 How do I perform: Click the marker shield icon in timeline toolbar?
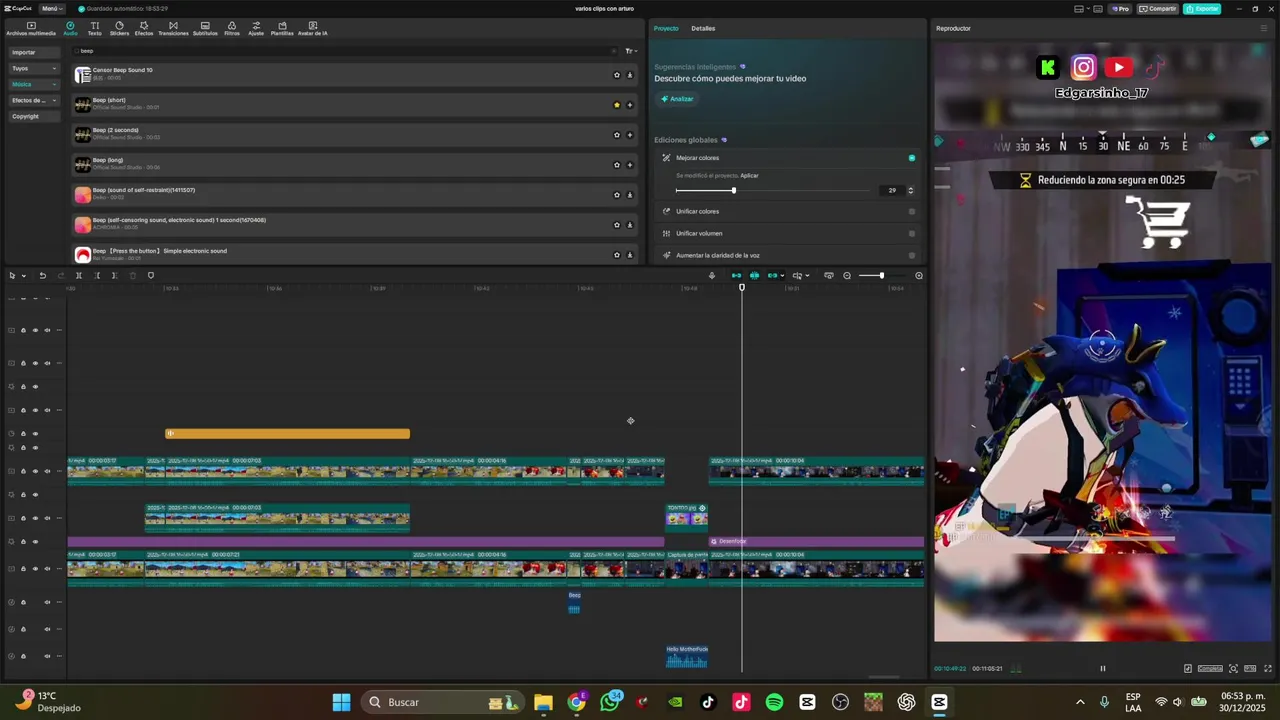[x=151, y=276]
